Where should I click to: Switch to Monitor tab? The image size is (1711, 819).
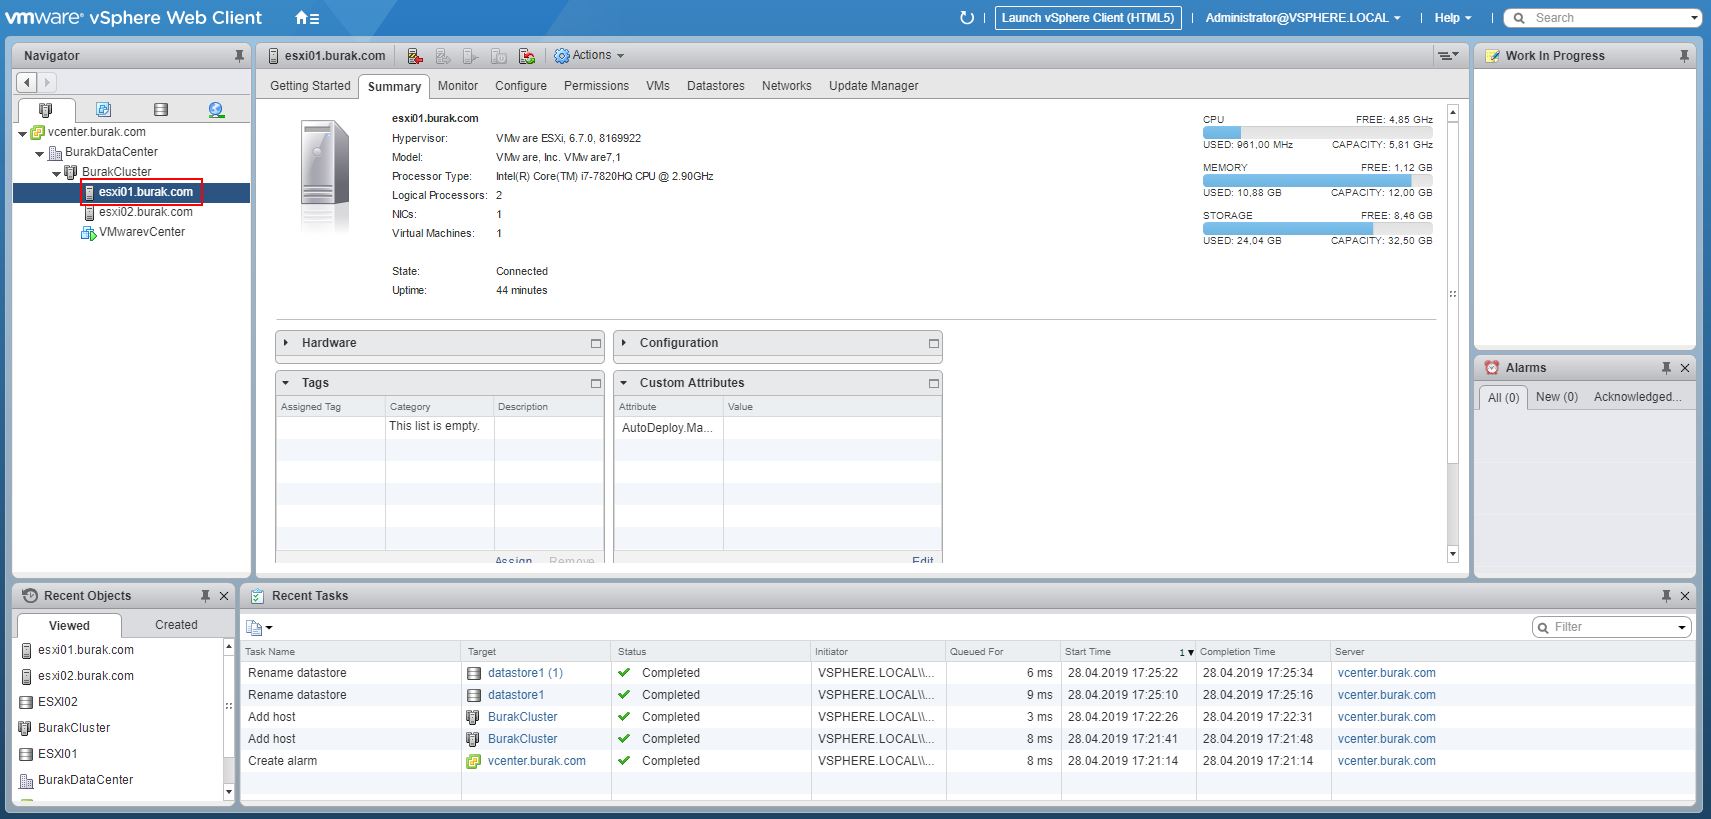[x=458, y=86]
